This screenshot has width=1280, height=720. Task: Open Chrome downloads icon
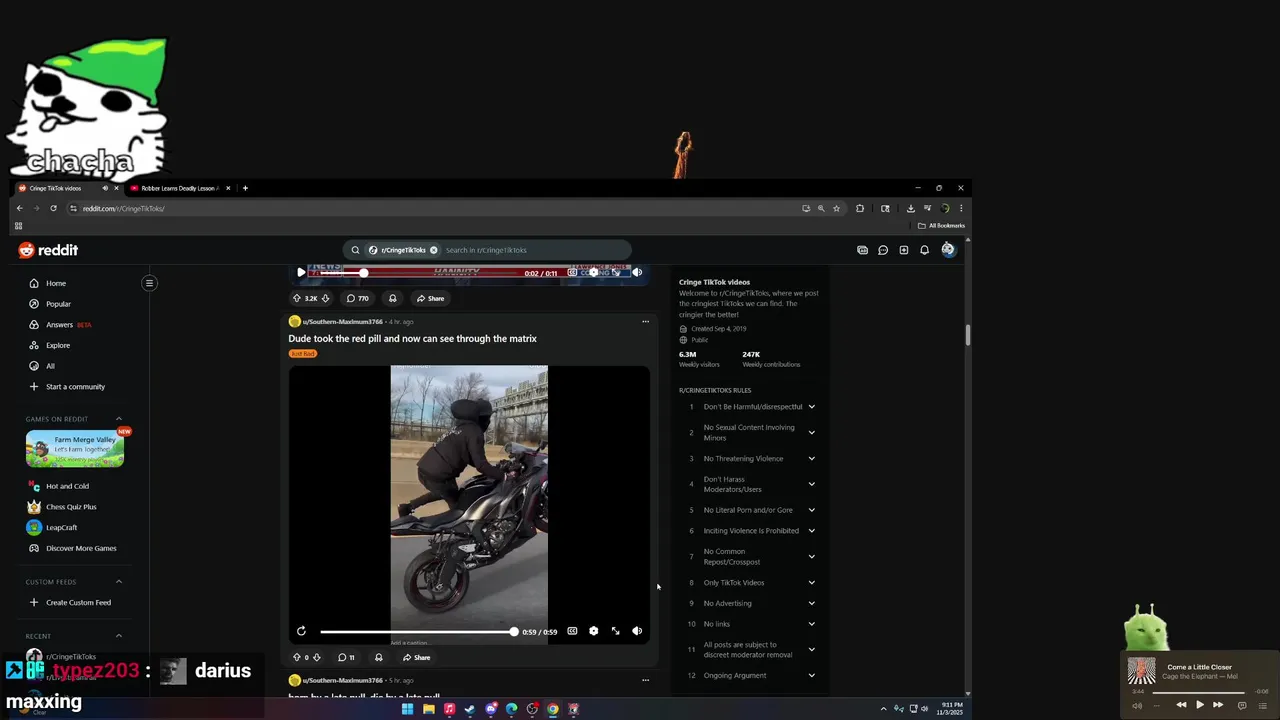(910, 208)
